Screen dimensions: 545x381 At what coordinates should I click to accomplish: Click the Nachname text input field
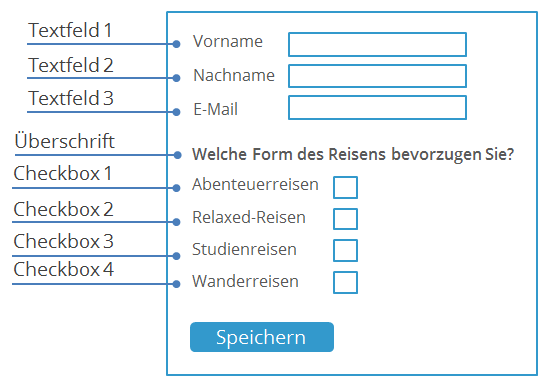click(x=377, y=76)
